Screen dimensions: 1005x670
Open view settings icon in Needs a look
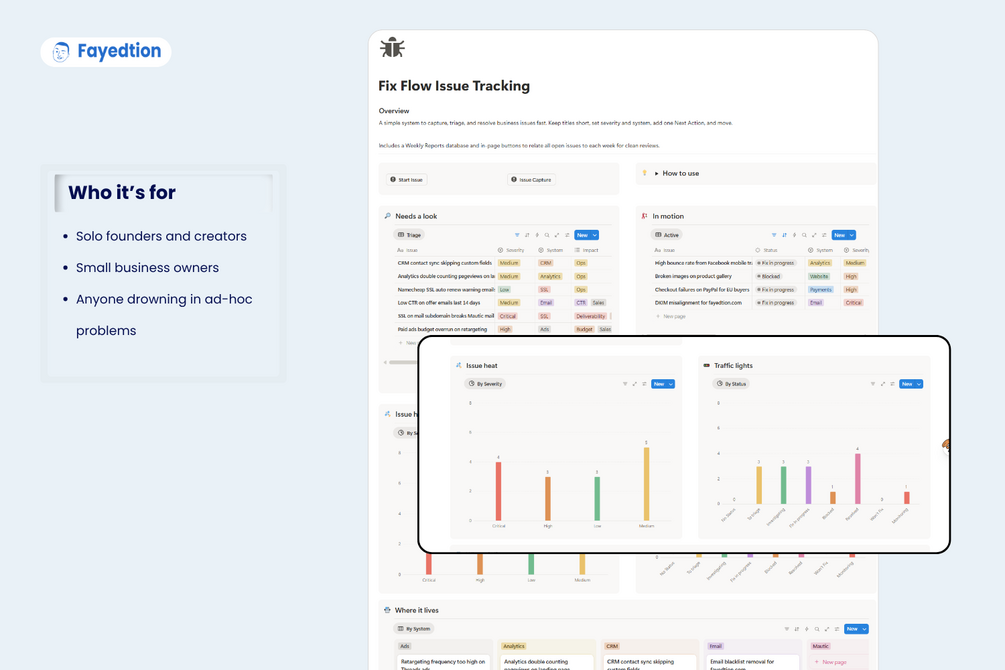click(x=567, y=235)
